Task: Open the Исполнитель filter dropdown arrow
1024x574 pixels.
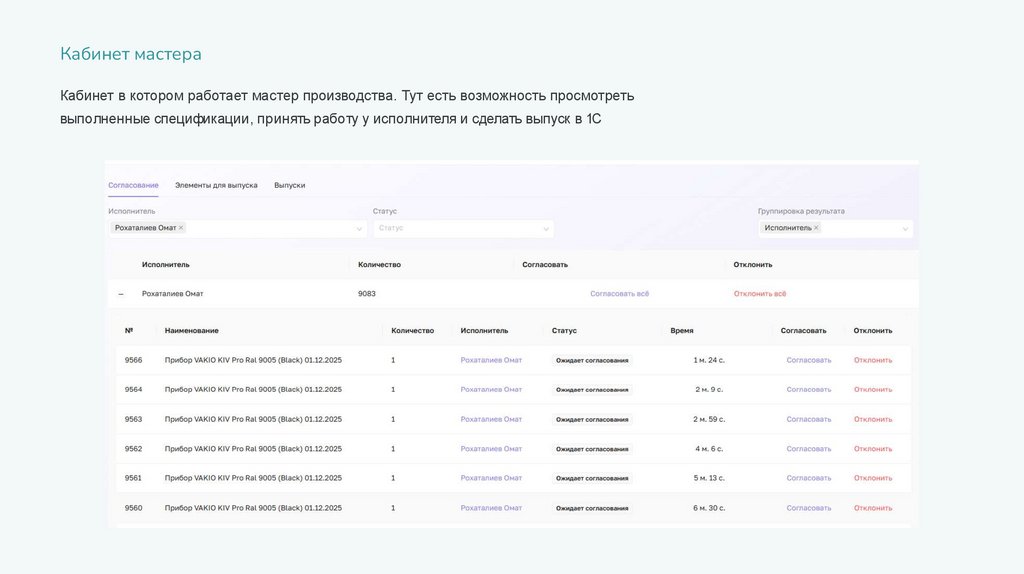Action: coord(359,229)
